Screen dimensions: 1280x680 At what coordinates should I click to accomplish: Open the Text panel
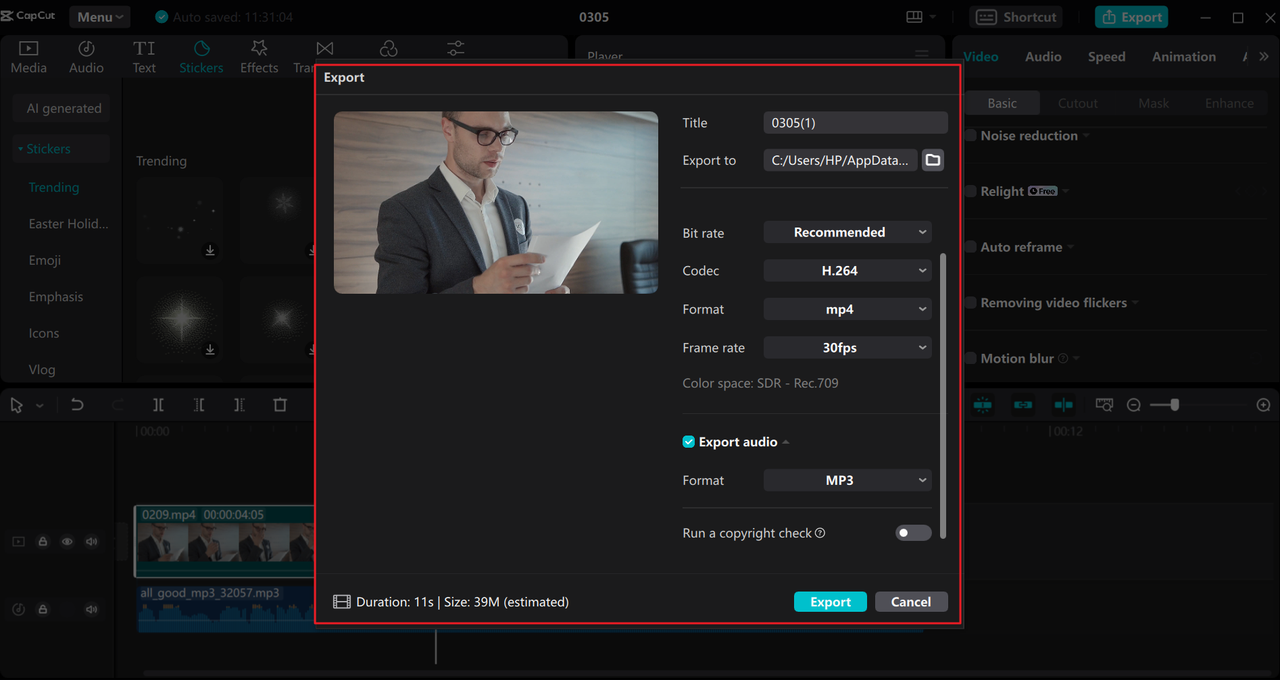pyautogui.click(x=144, y=57)
